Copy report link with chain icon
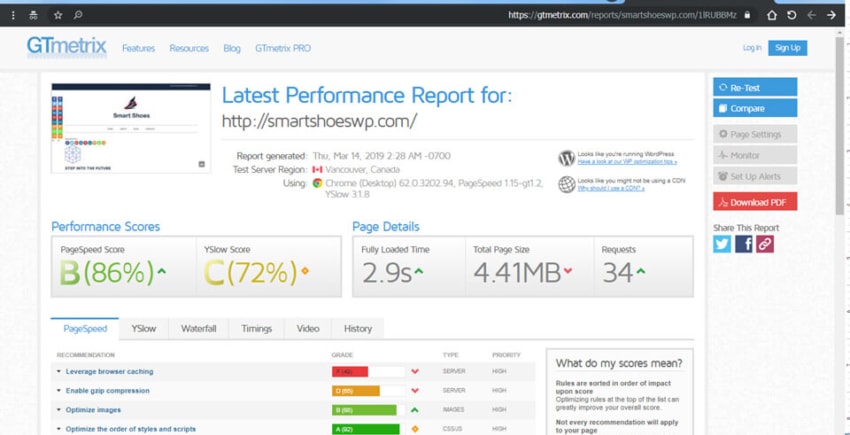Screen dimensions: 850x435 pos(765,244)
